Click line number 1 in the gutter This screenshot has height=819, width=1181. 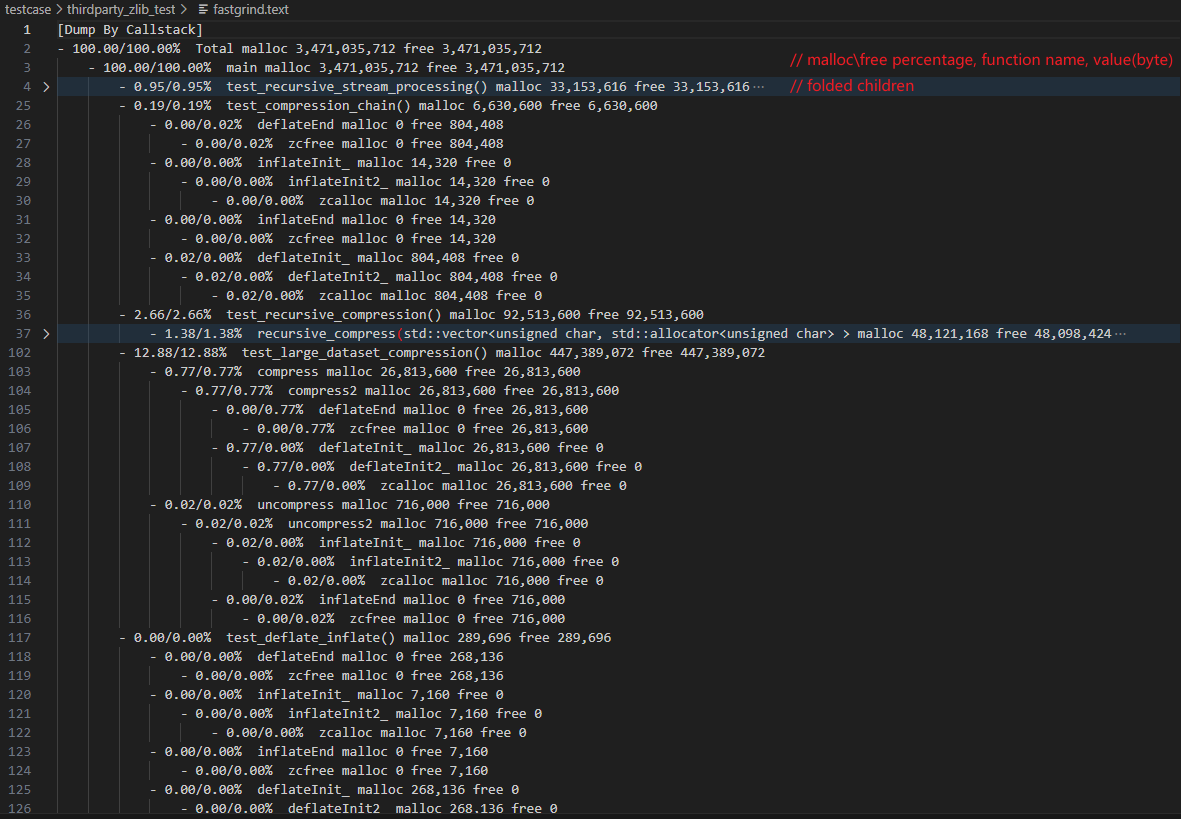27,30
